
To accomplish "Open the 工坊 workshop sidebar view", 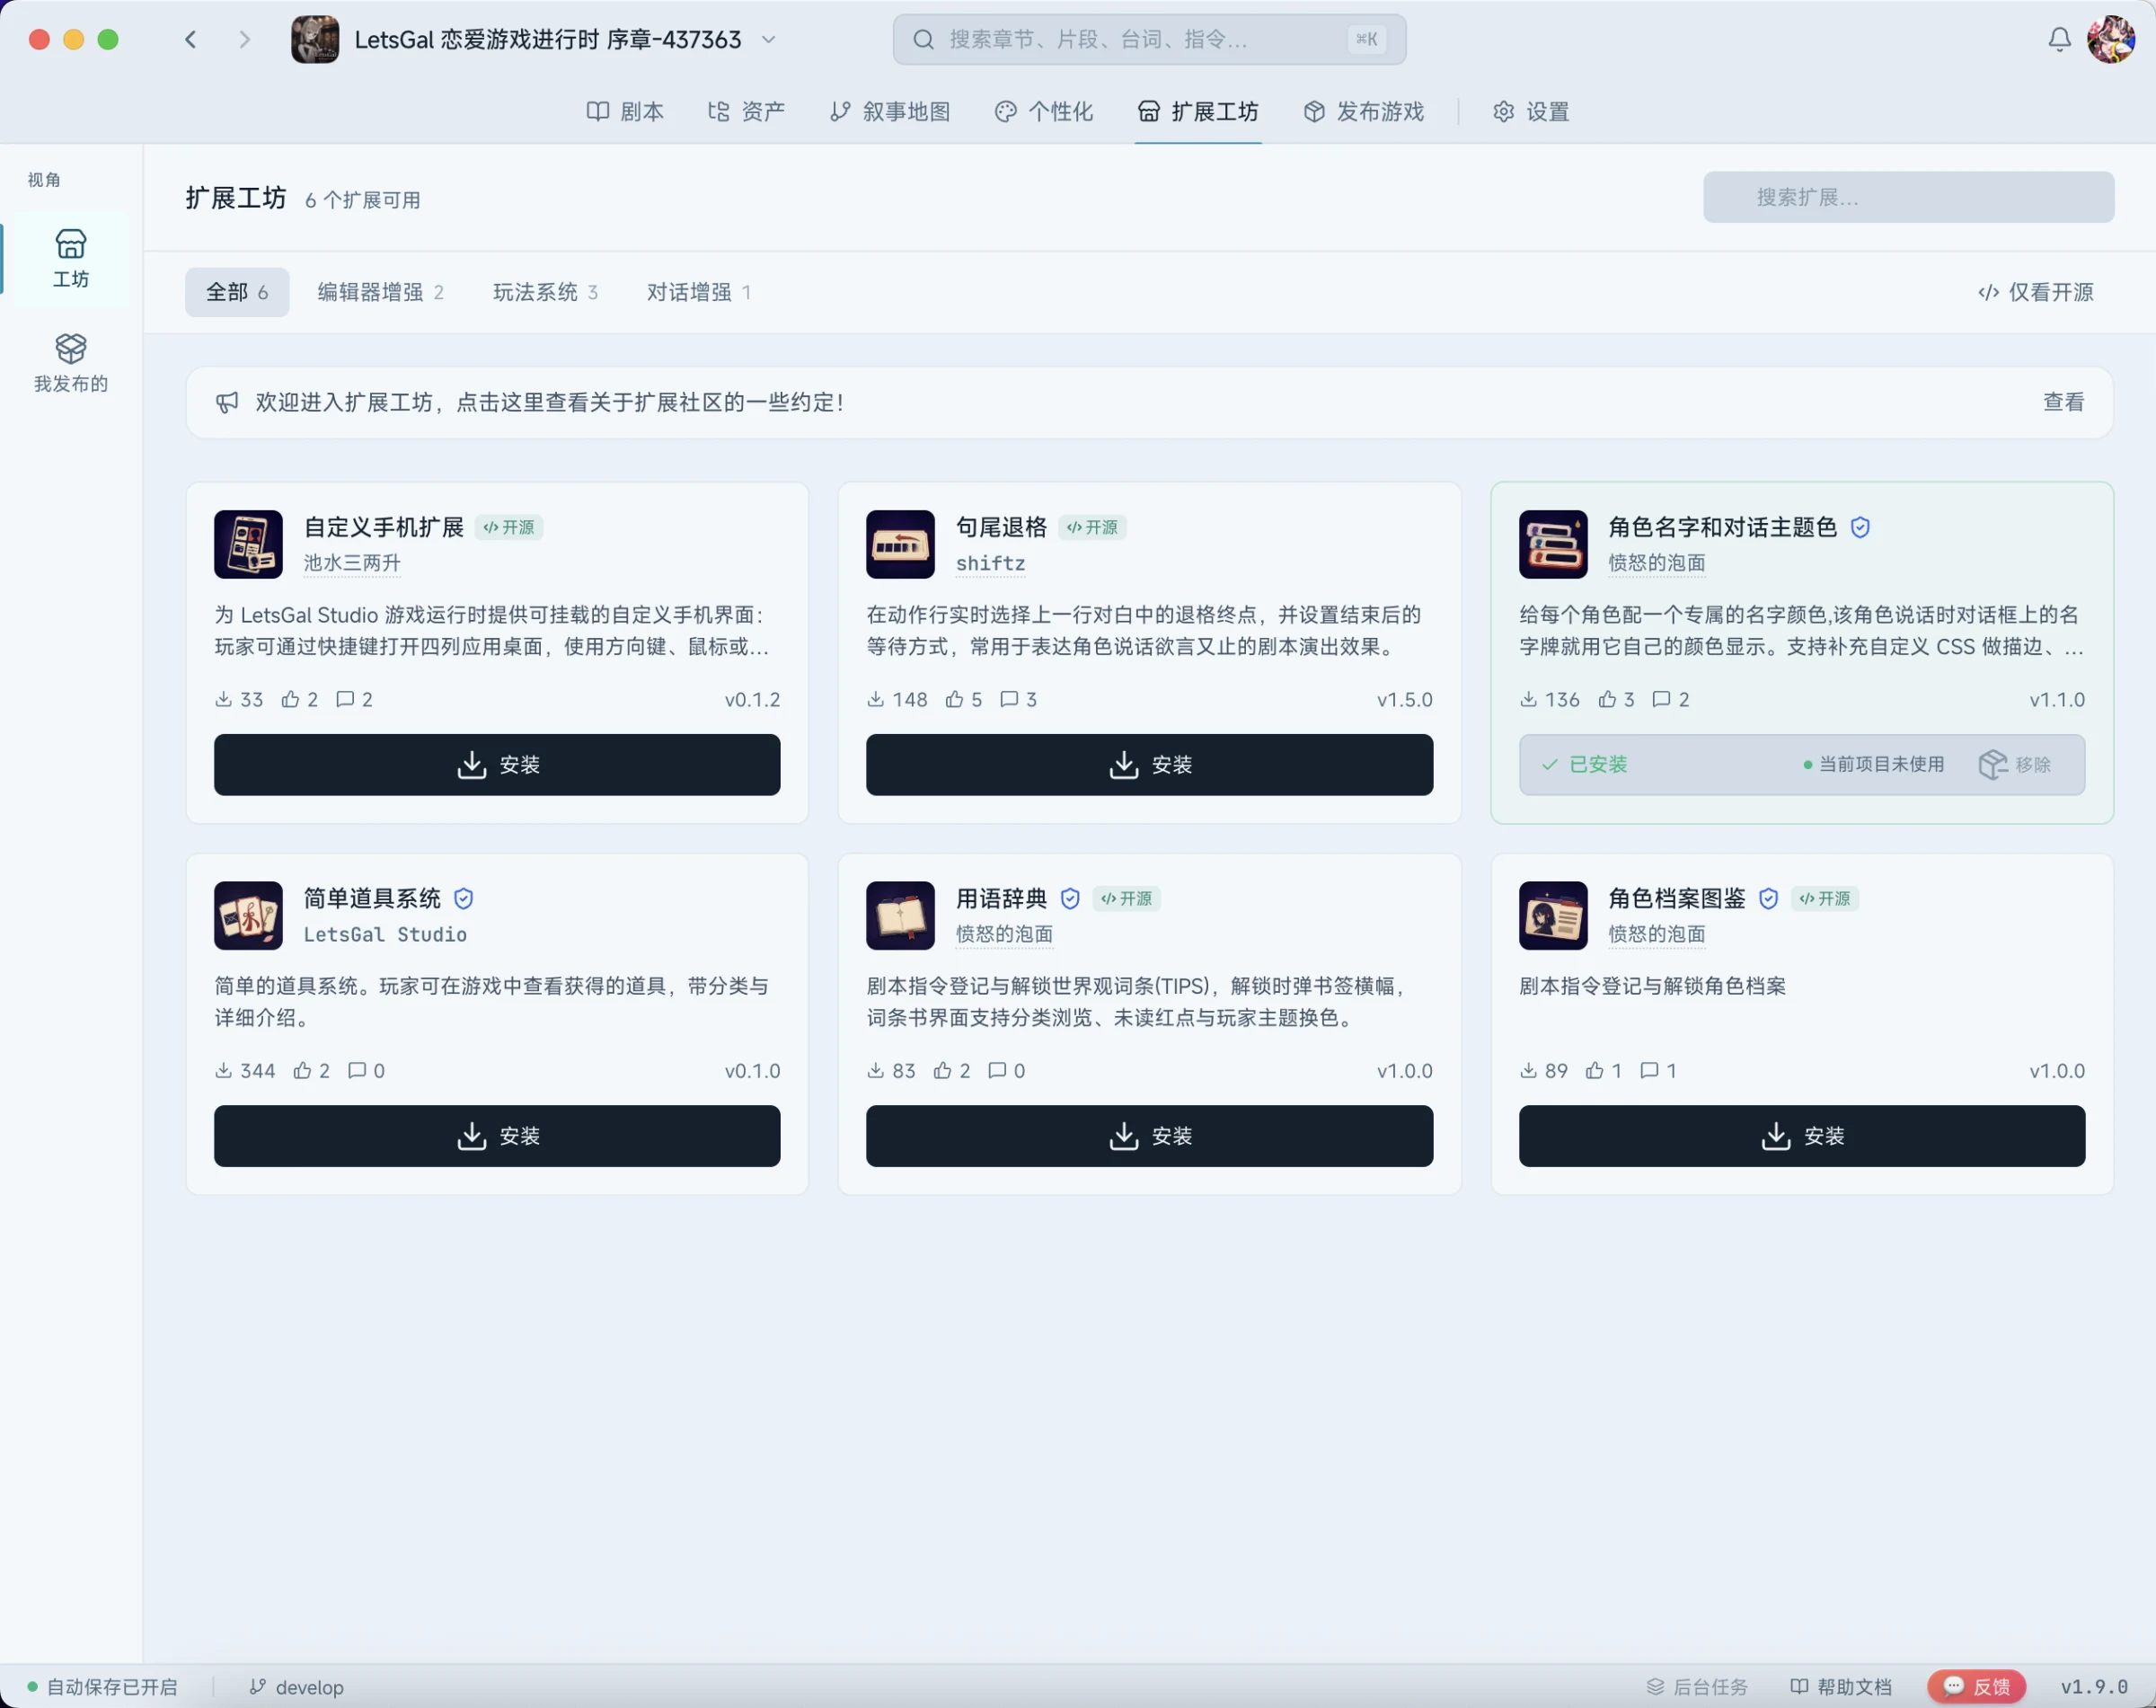I will pyautogui.click(x=70, y=259).
